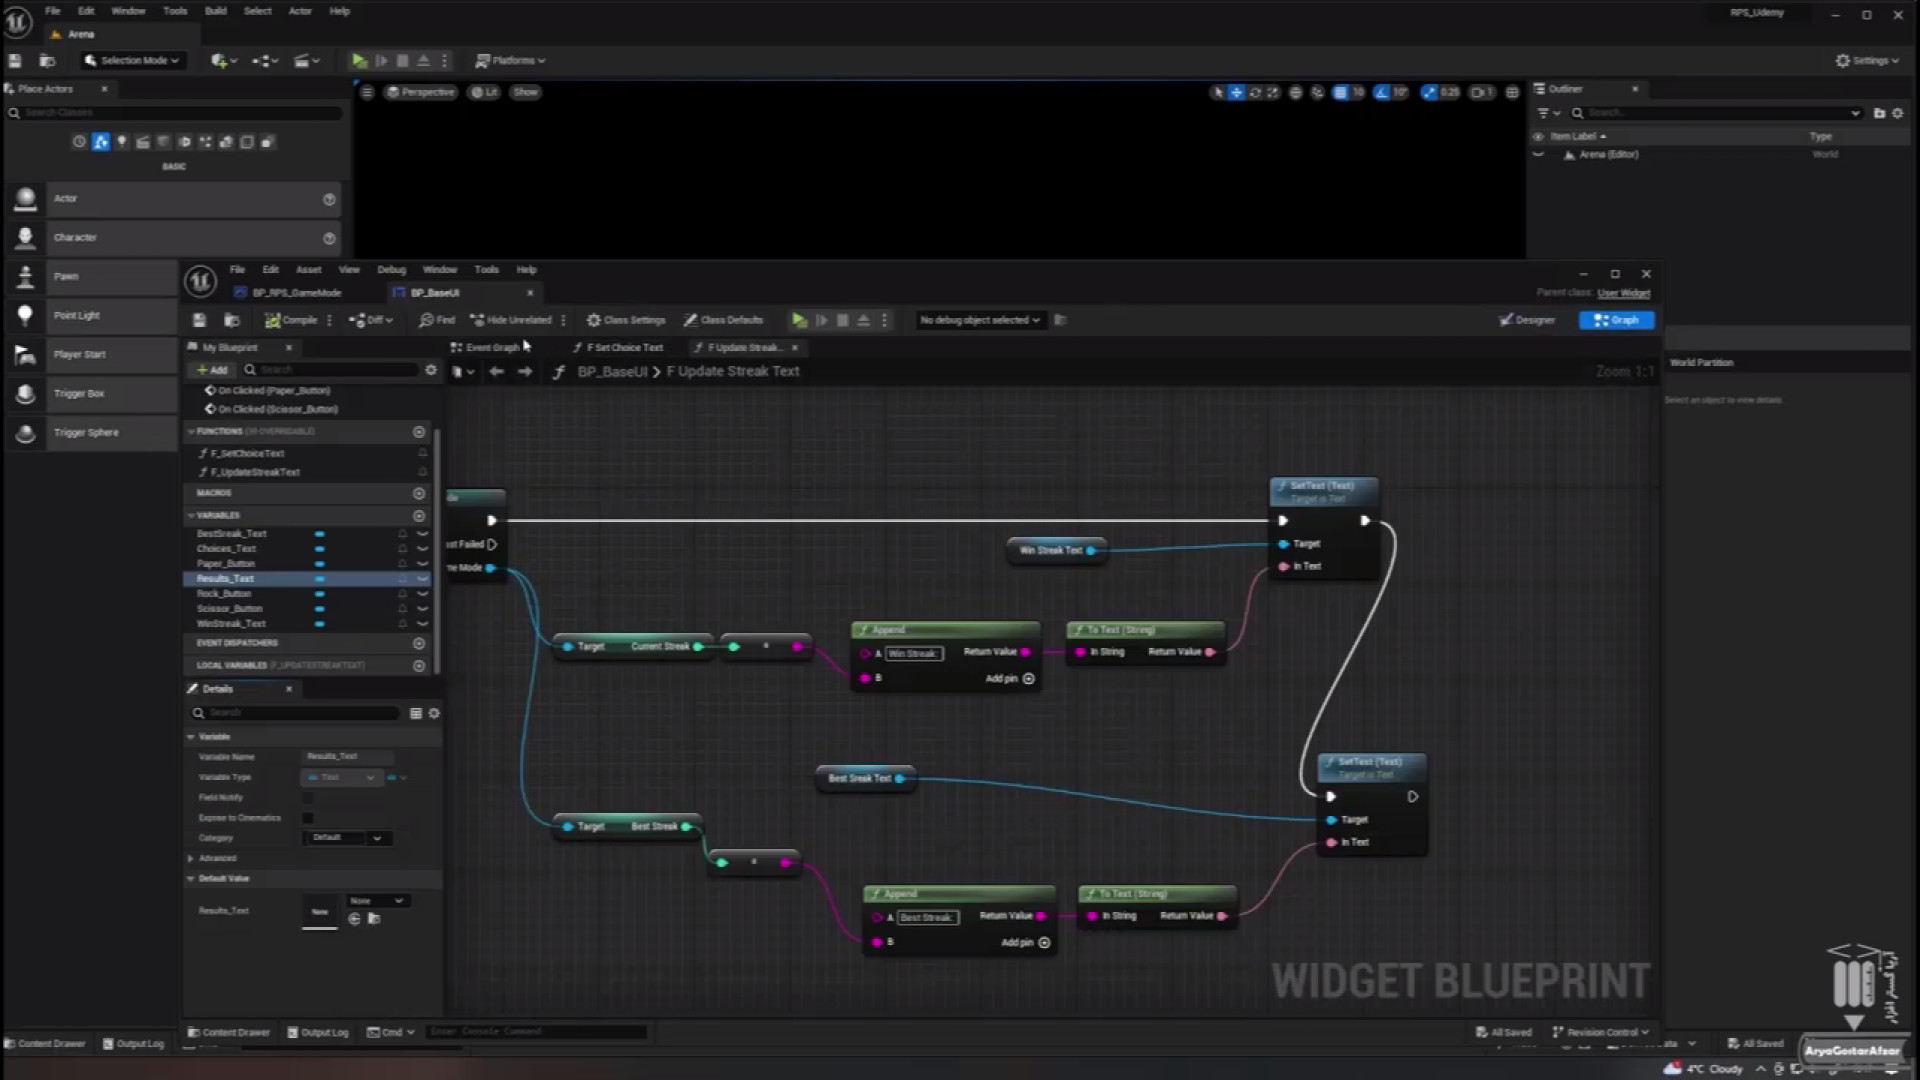
Task: Click Add pin on the Win Streak Append node
Action: click(x=1010, y=679)
